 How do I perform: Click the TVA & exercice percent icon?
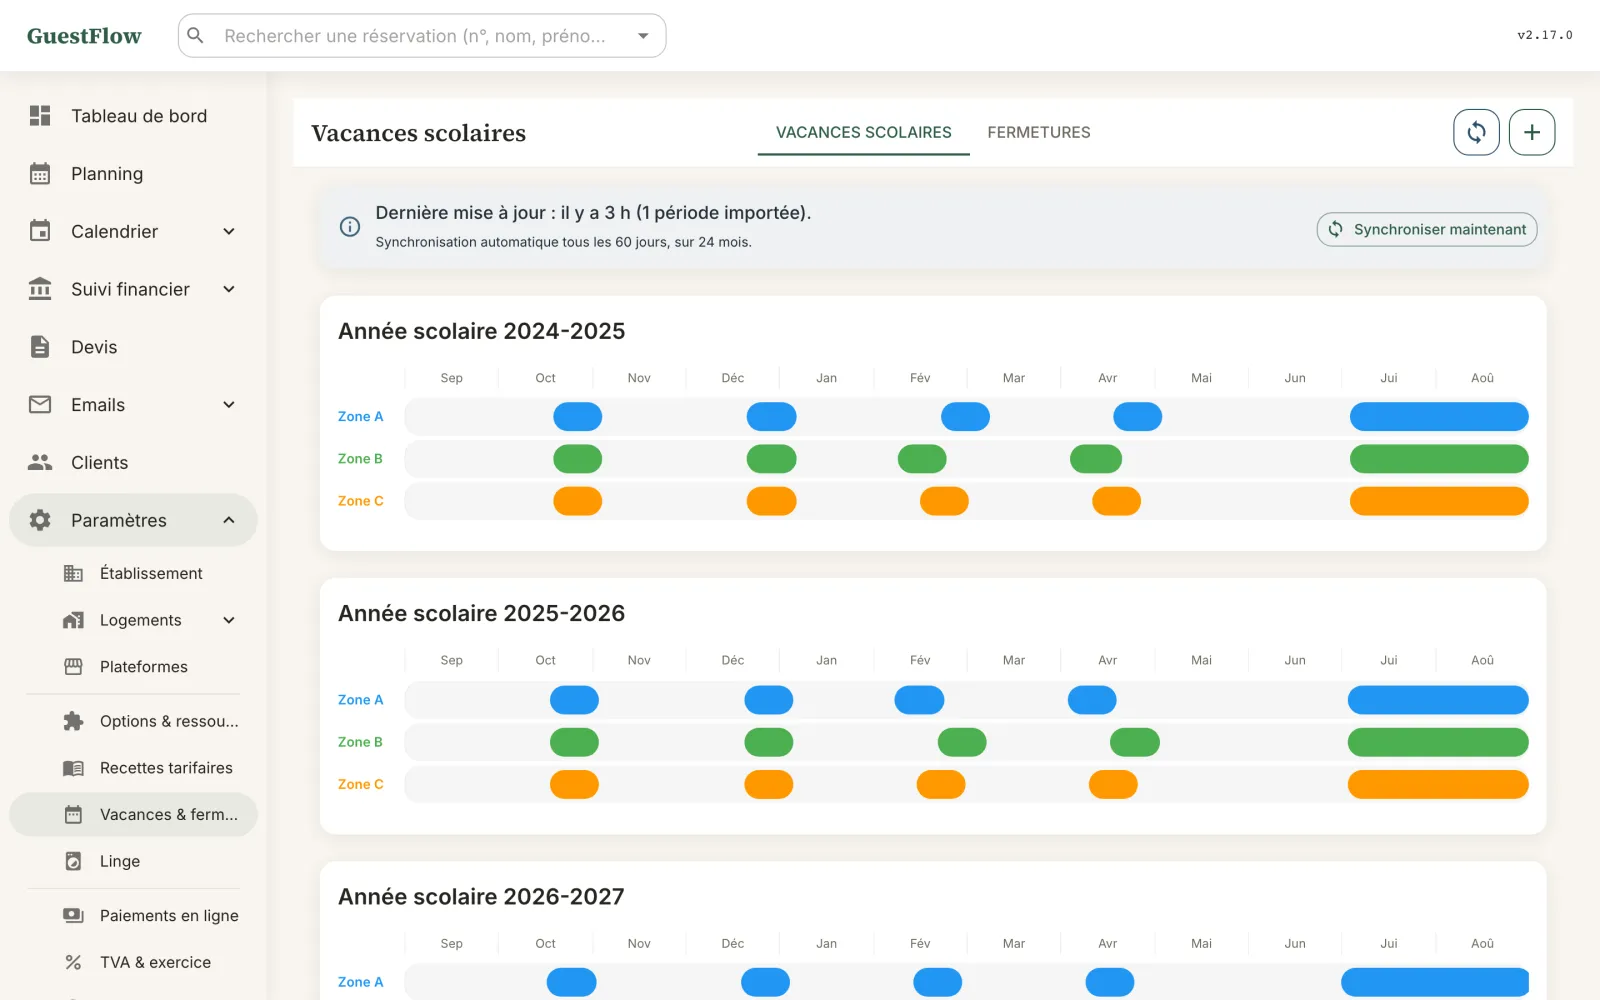click(73, 962)
